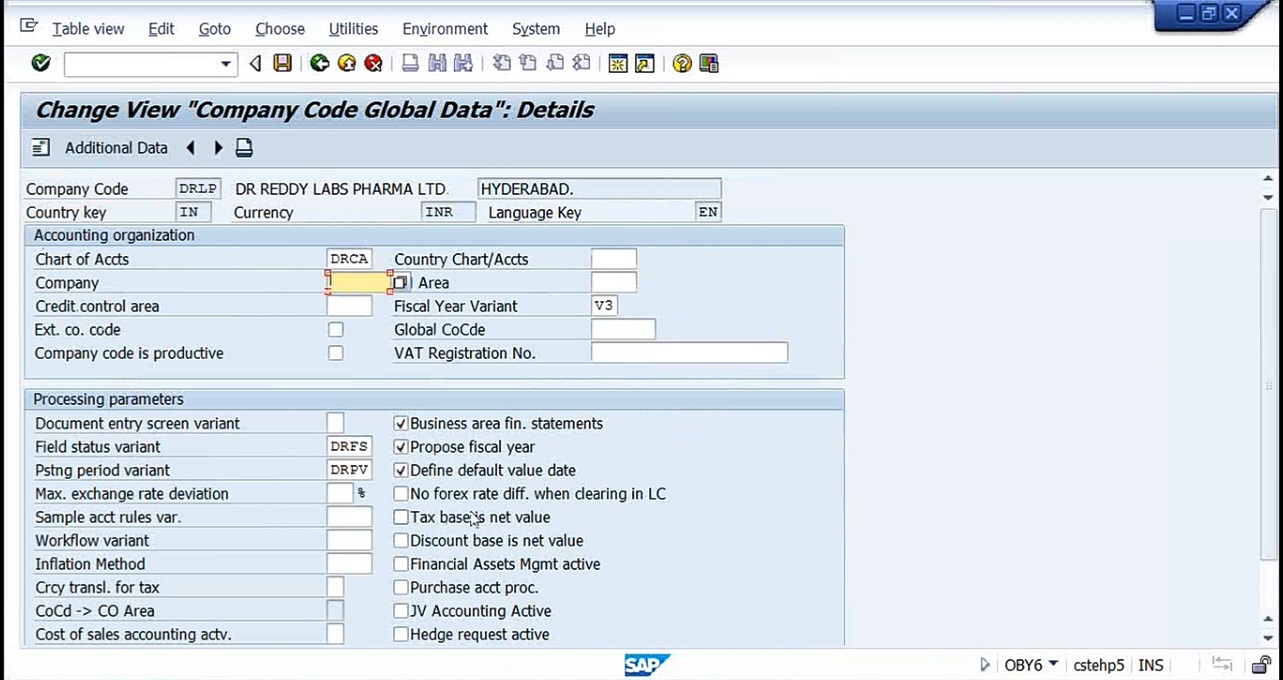Check Financial Assets Mgmt active
The height and width of the screenshot is (680, 1283).
[x=401, y=564]
